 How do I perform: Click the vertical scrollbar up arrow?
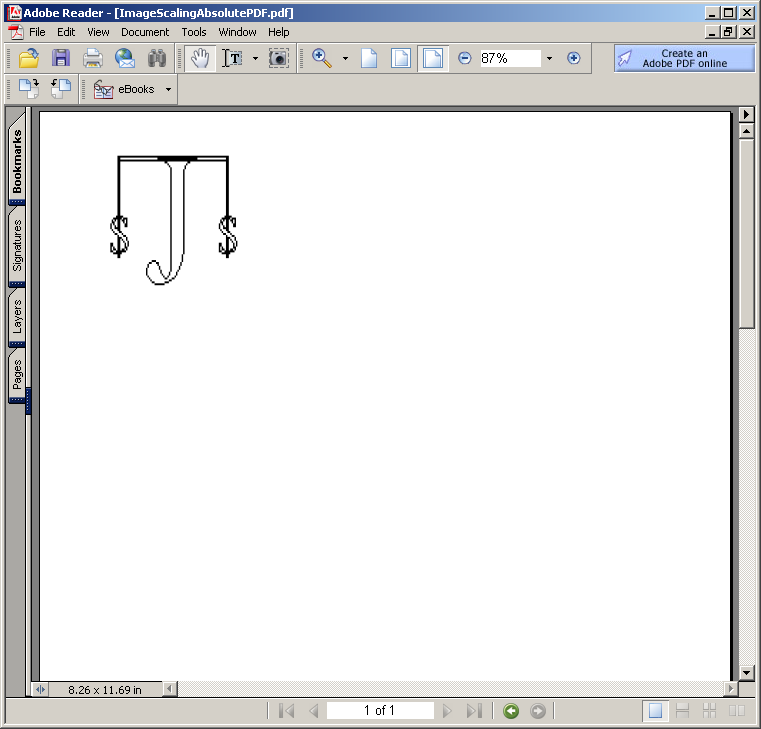point(746,131)
